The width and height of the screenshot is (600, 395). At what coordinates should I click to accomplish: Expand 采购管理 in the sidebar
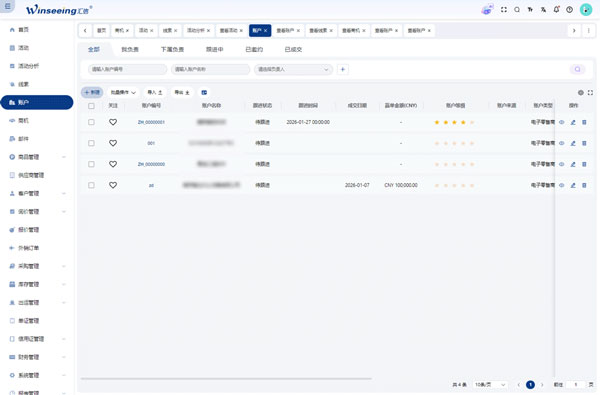(x=36, y=266)
